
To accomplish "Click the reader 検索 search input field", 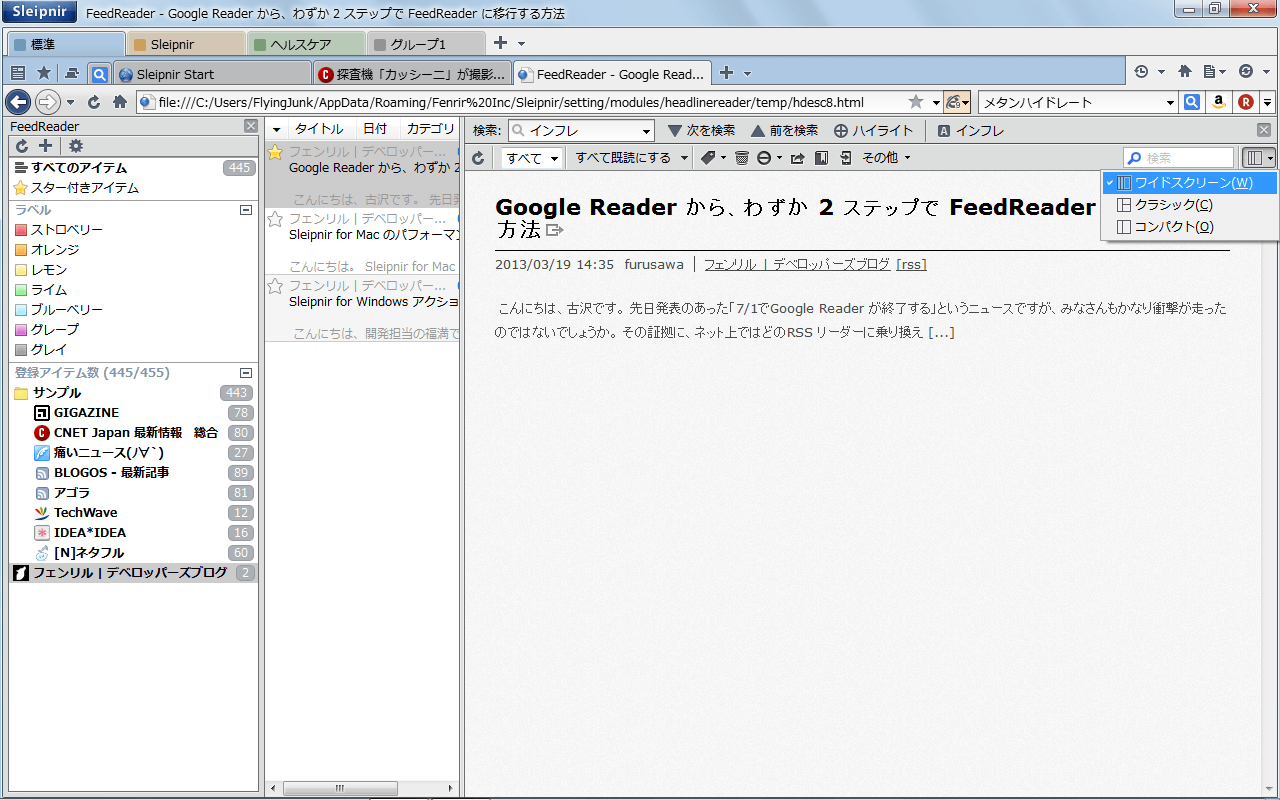I will (1178, 158).
